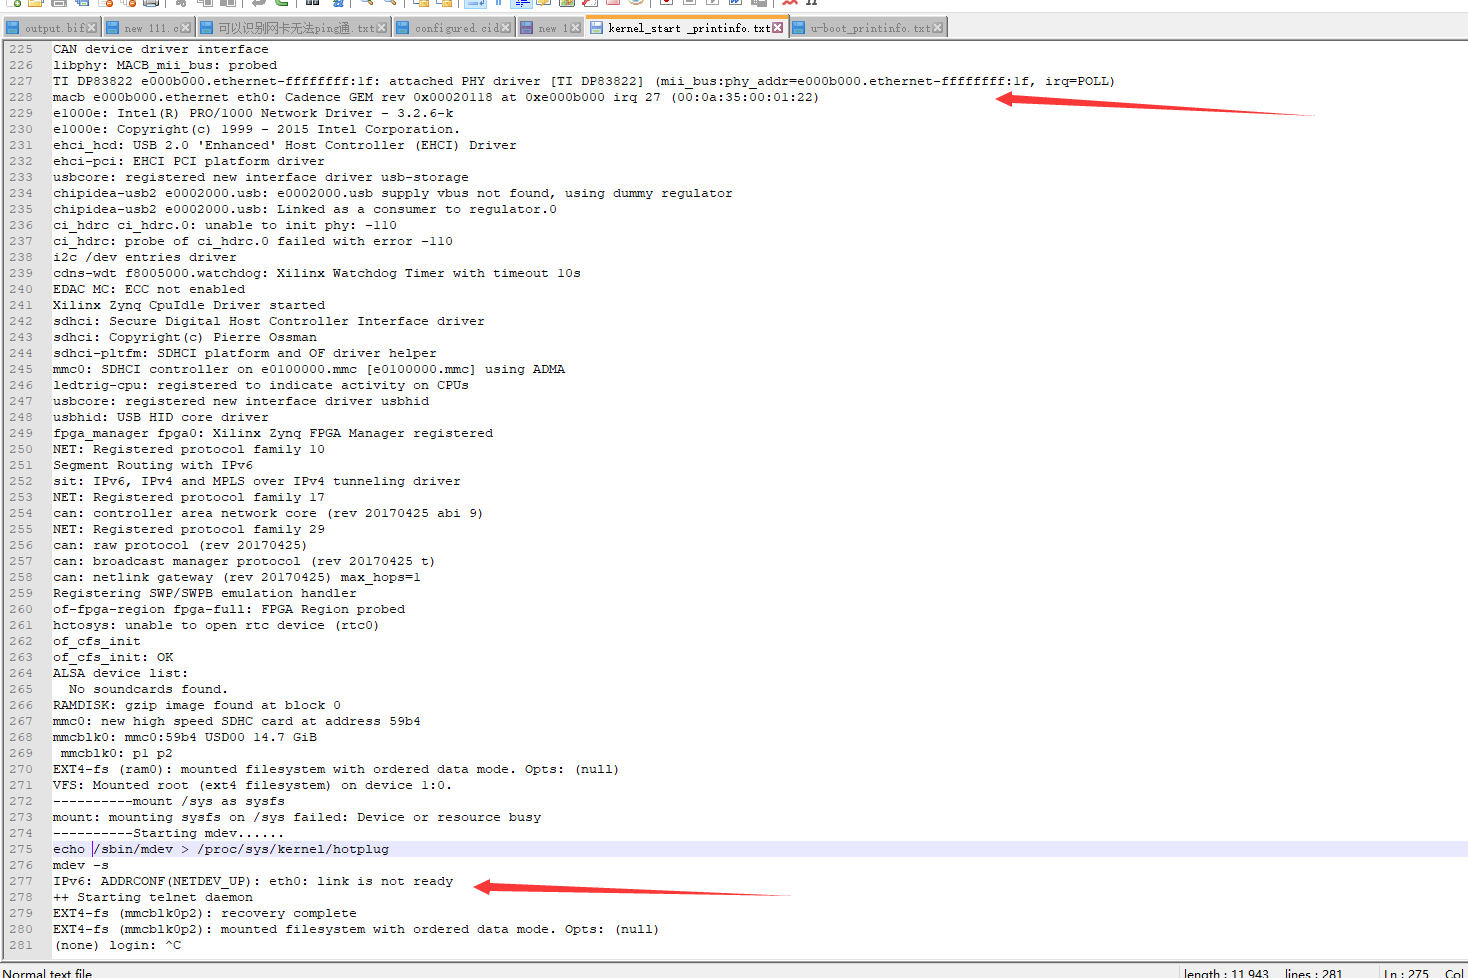
Task: Click the "macb e000b000.ethernet eth0" line
Action: pyautogui.click(x=436, y=97)
